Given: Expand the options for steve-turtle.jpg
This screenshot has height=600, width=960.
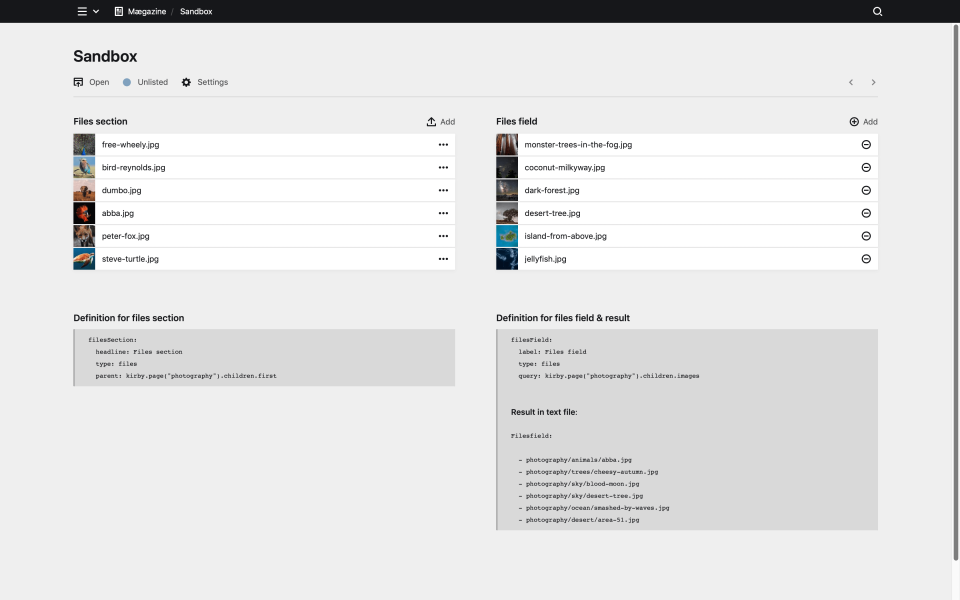Looking at the screenshot, I should [x=443, y=259].
